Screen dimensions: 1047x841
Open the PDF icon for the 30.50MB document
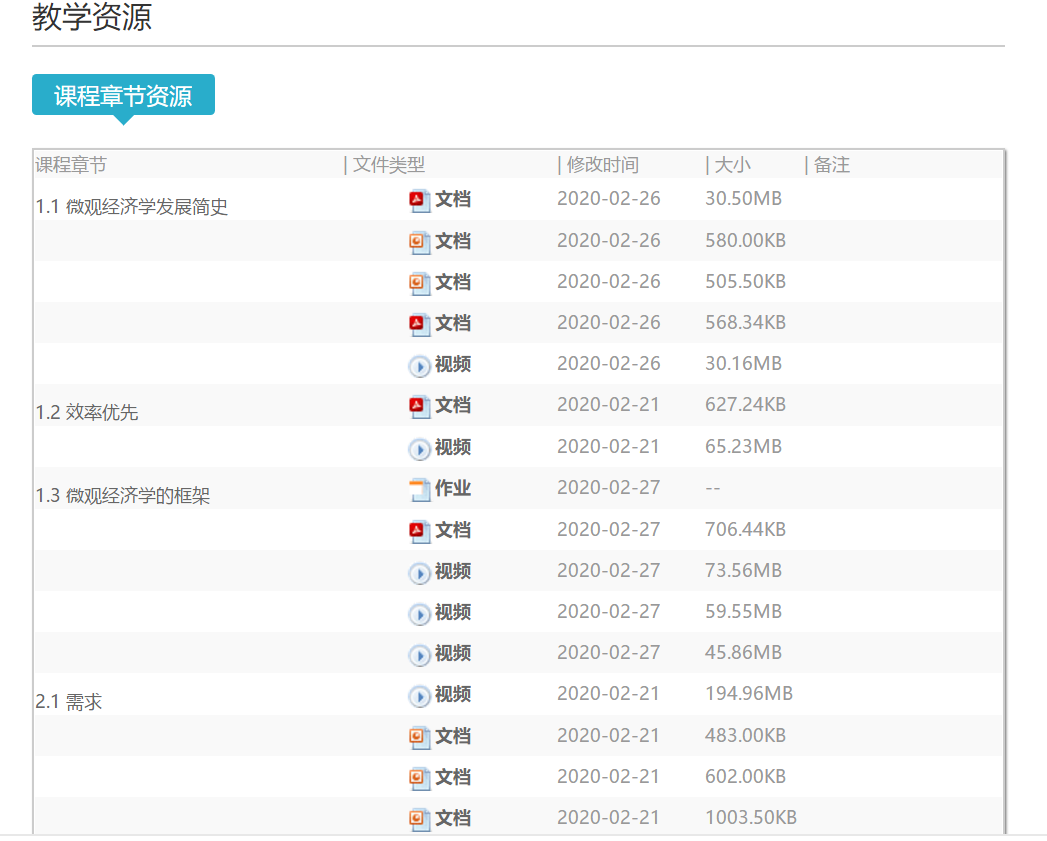[x=419, y=200]
